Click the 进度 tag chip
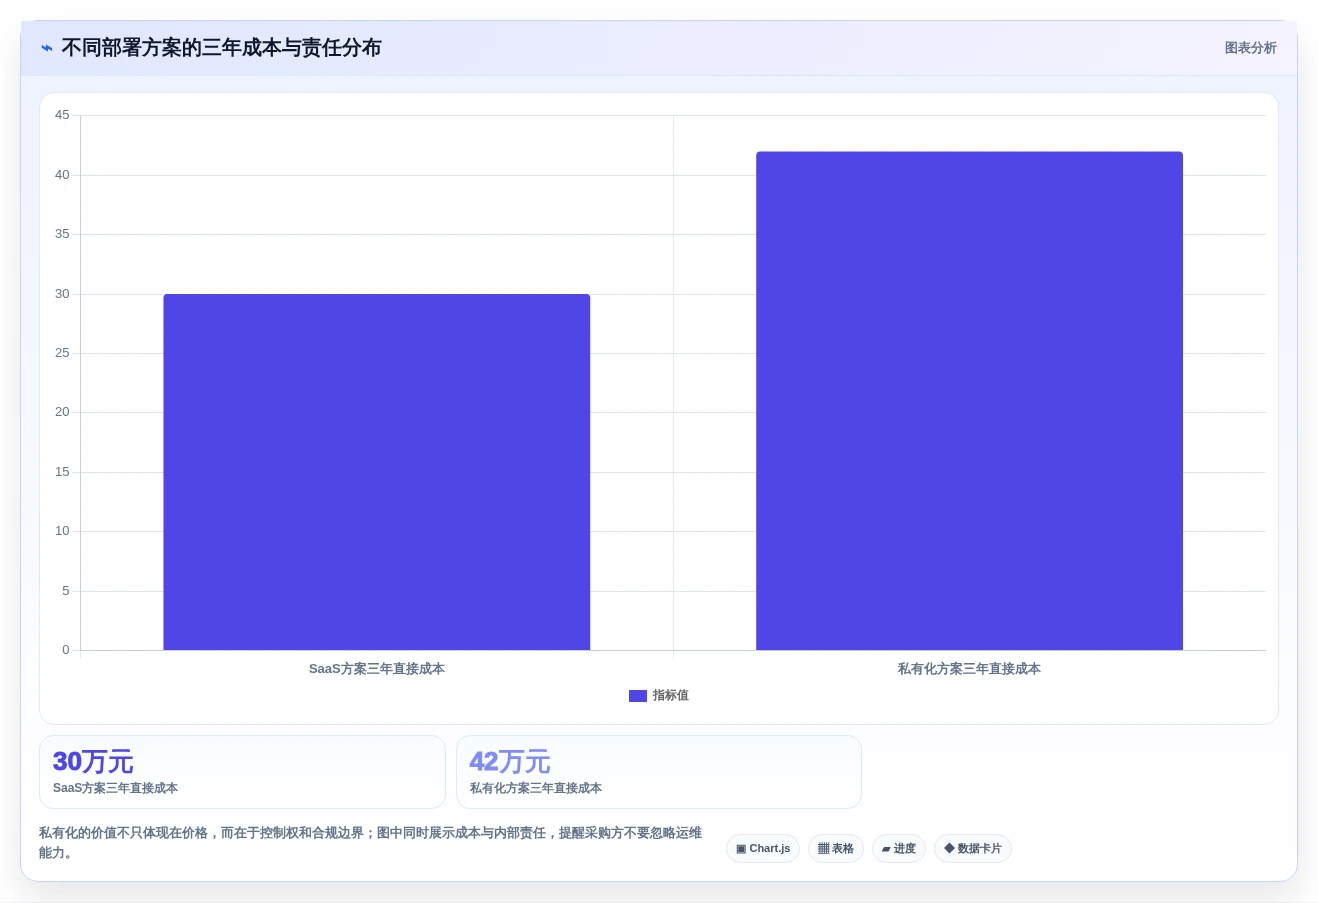 point(899,848)
